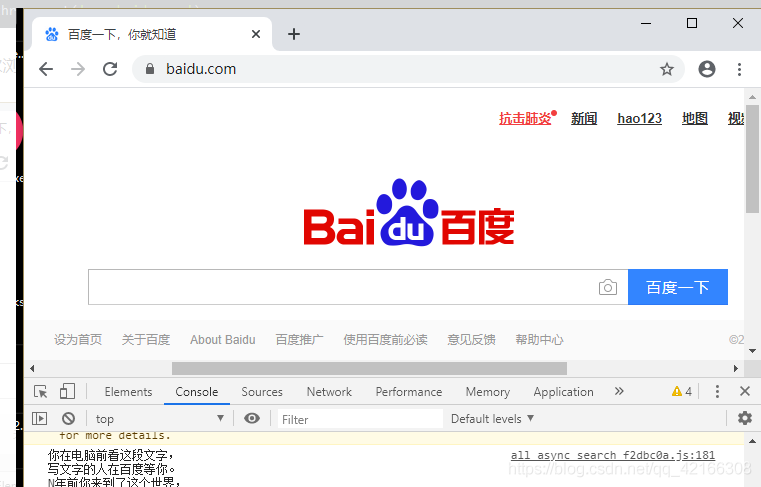Screen dimensions: 761x487
Task: Clear the console with the ban icon
Action: coord(68,418)
